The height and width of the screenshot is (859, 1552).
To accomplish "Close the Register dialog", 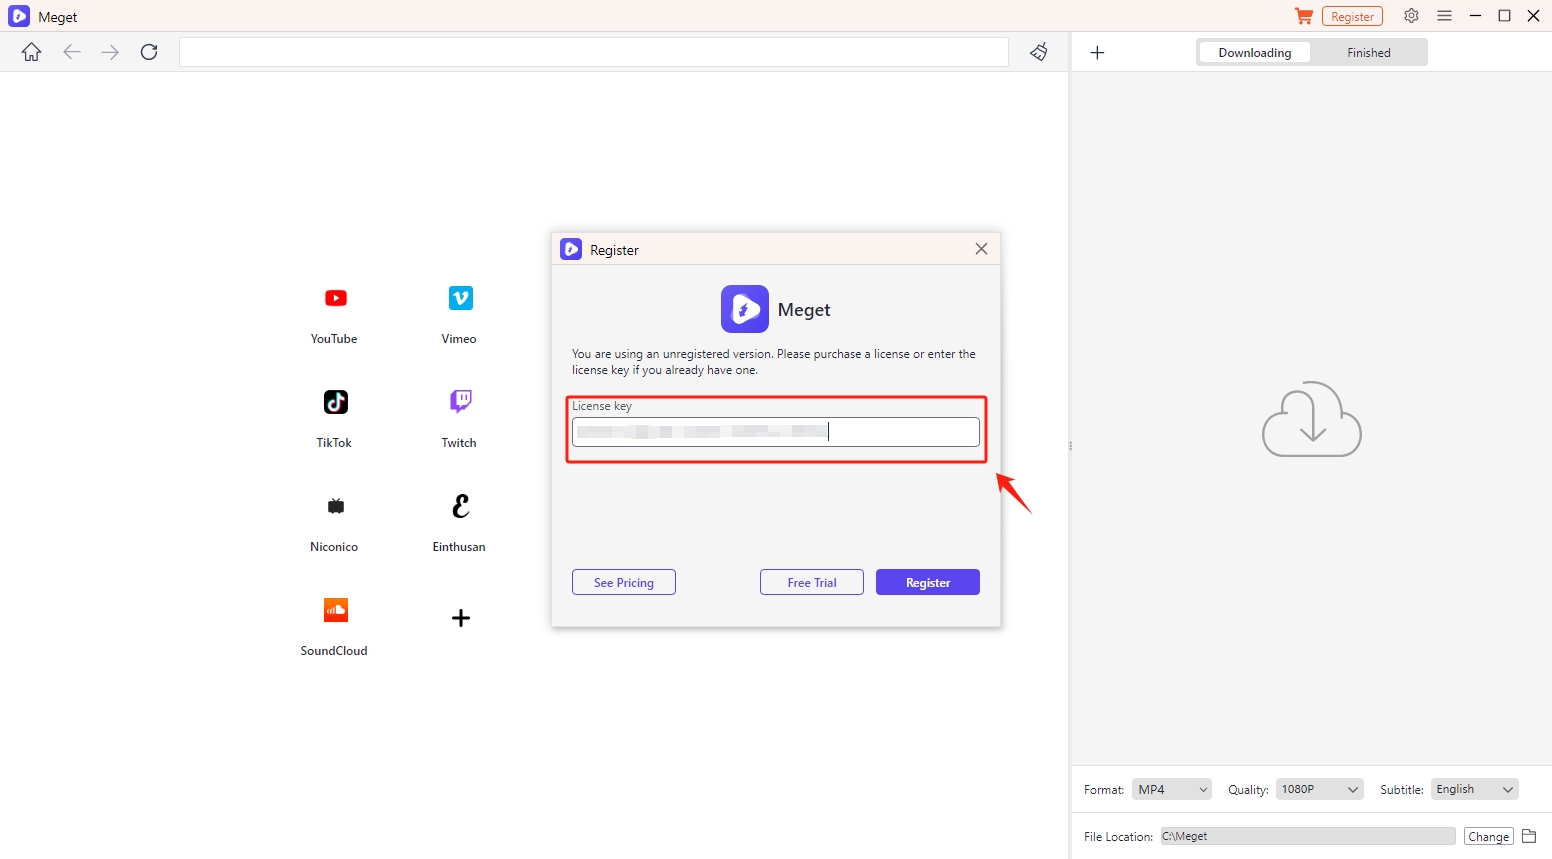I will click(981, 249).
